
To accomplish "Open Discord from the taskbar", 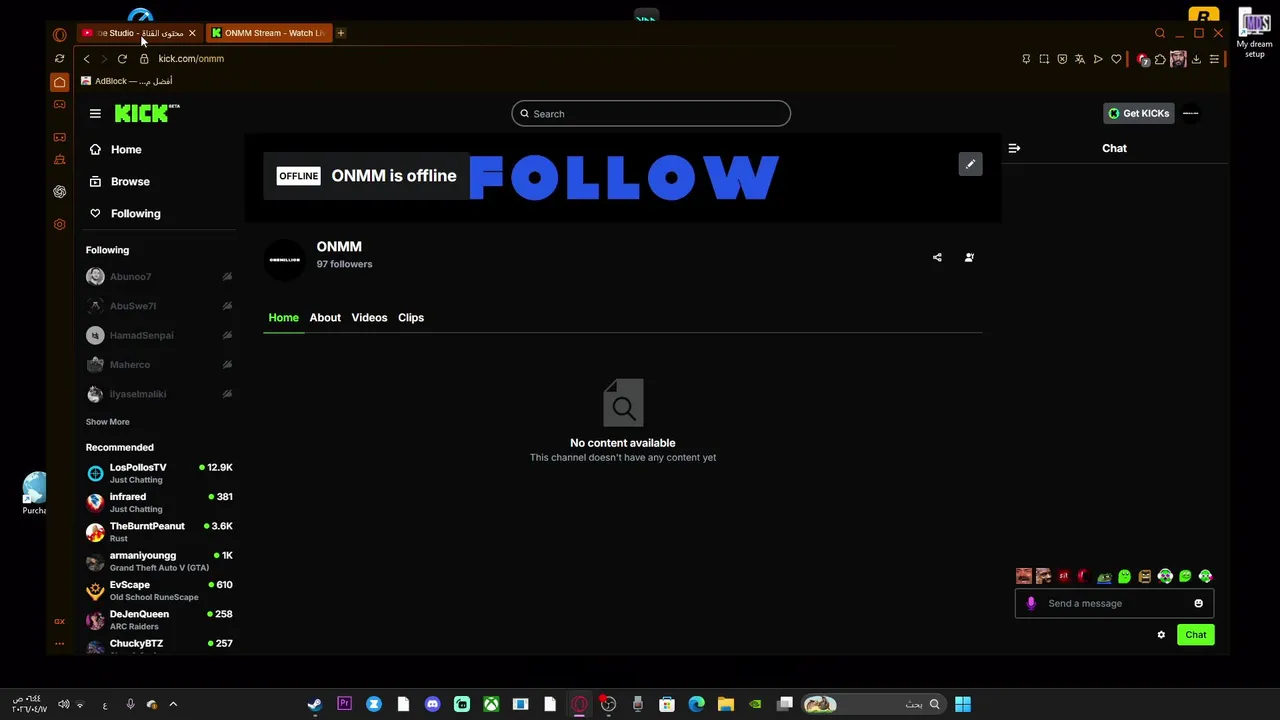I will pyautogui.click(x=432, y=704).
